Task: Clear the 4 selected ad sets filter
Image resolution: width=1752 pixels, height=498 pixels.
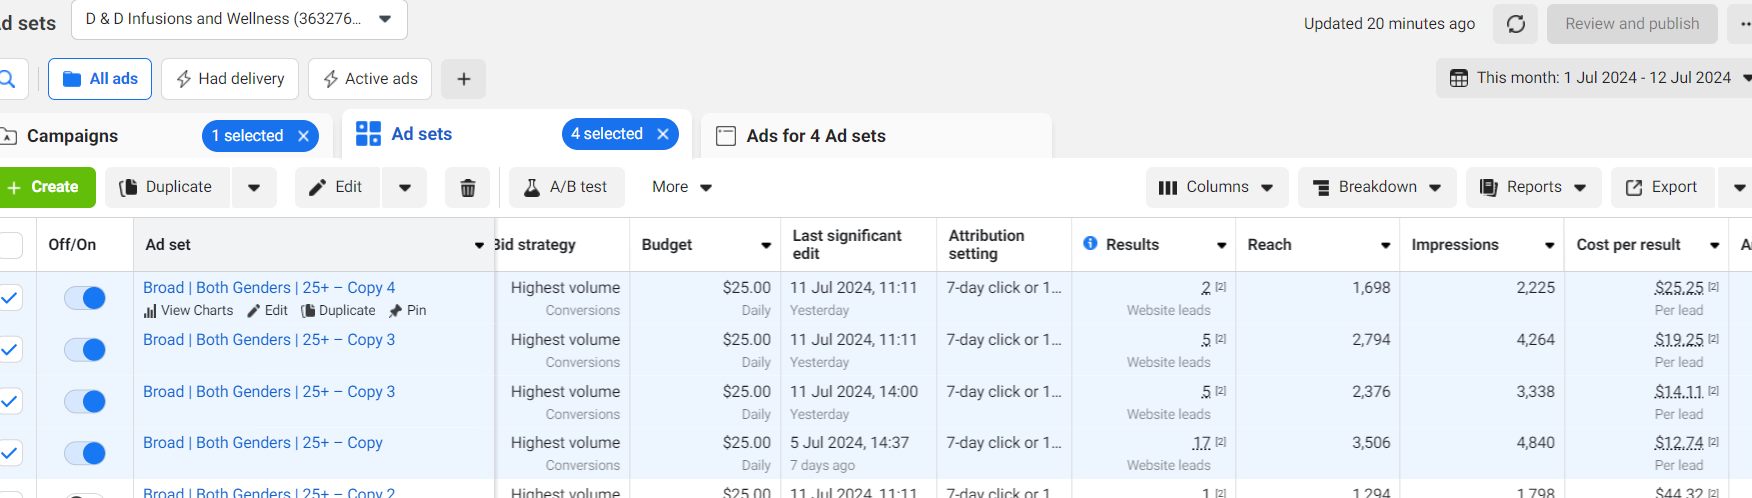Action: pyautogui.click(x=663, y=134)
